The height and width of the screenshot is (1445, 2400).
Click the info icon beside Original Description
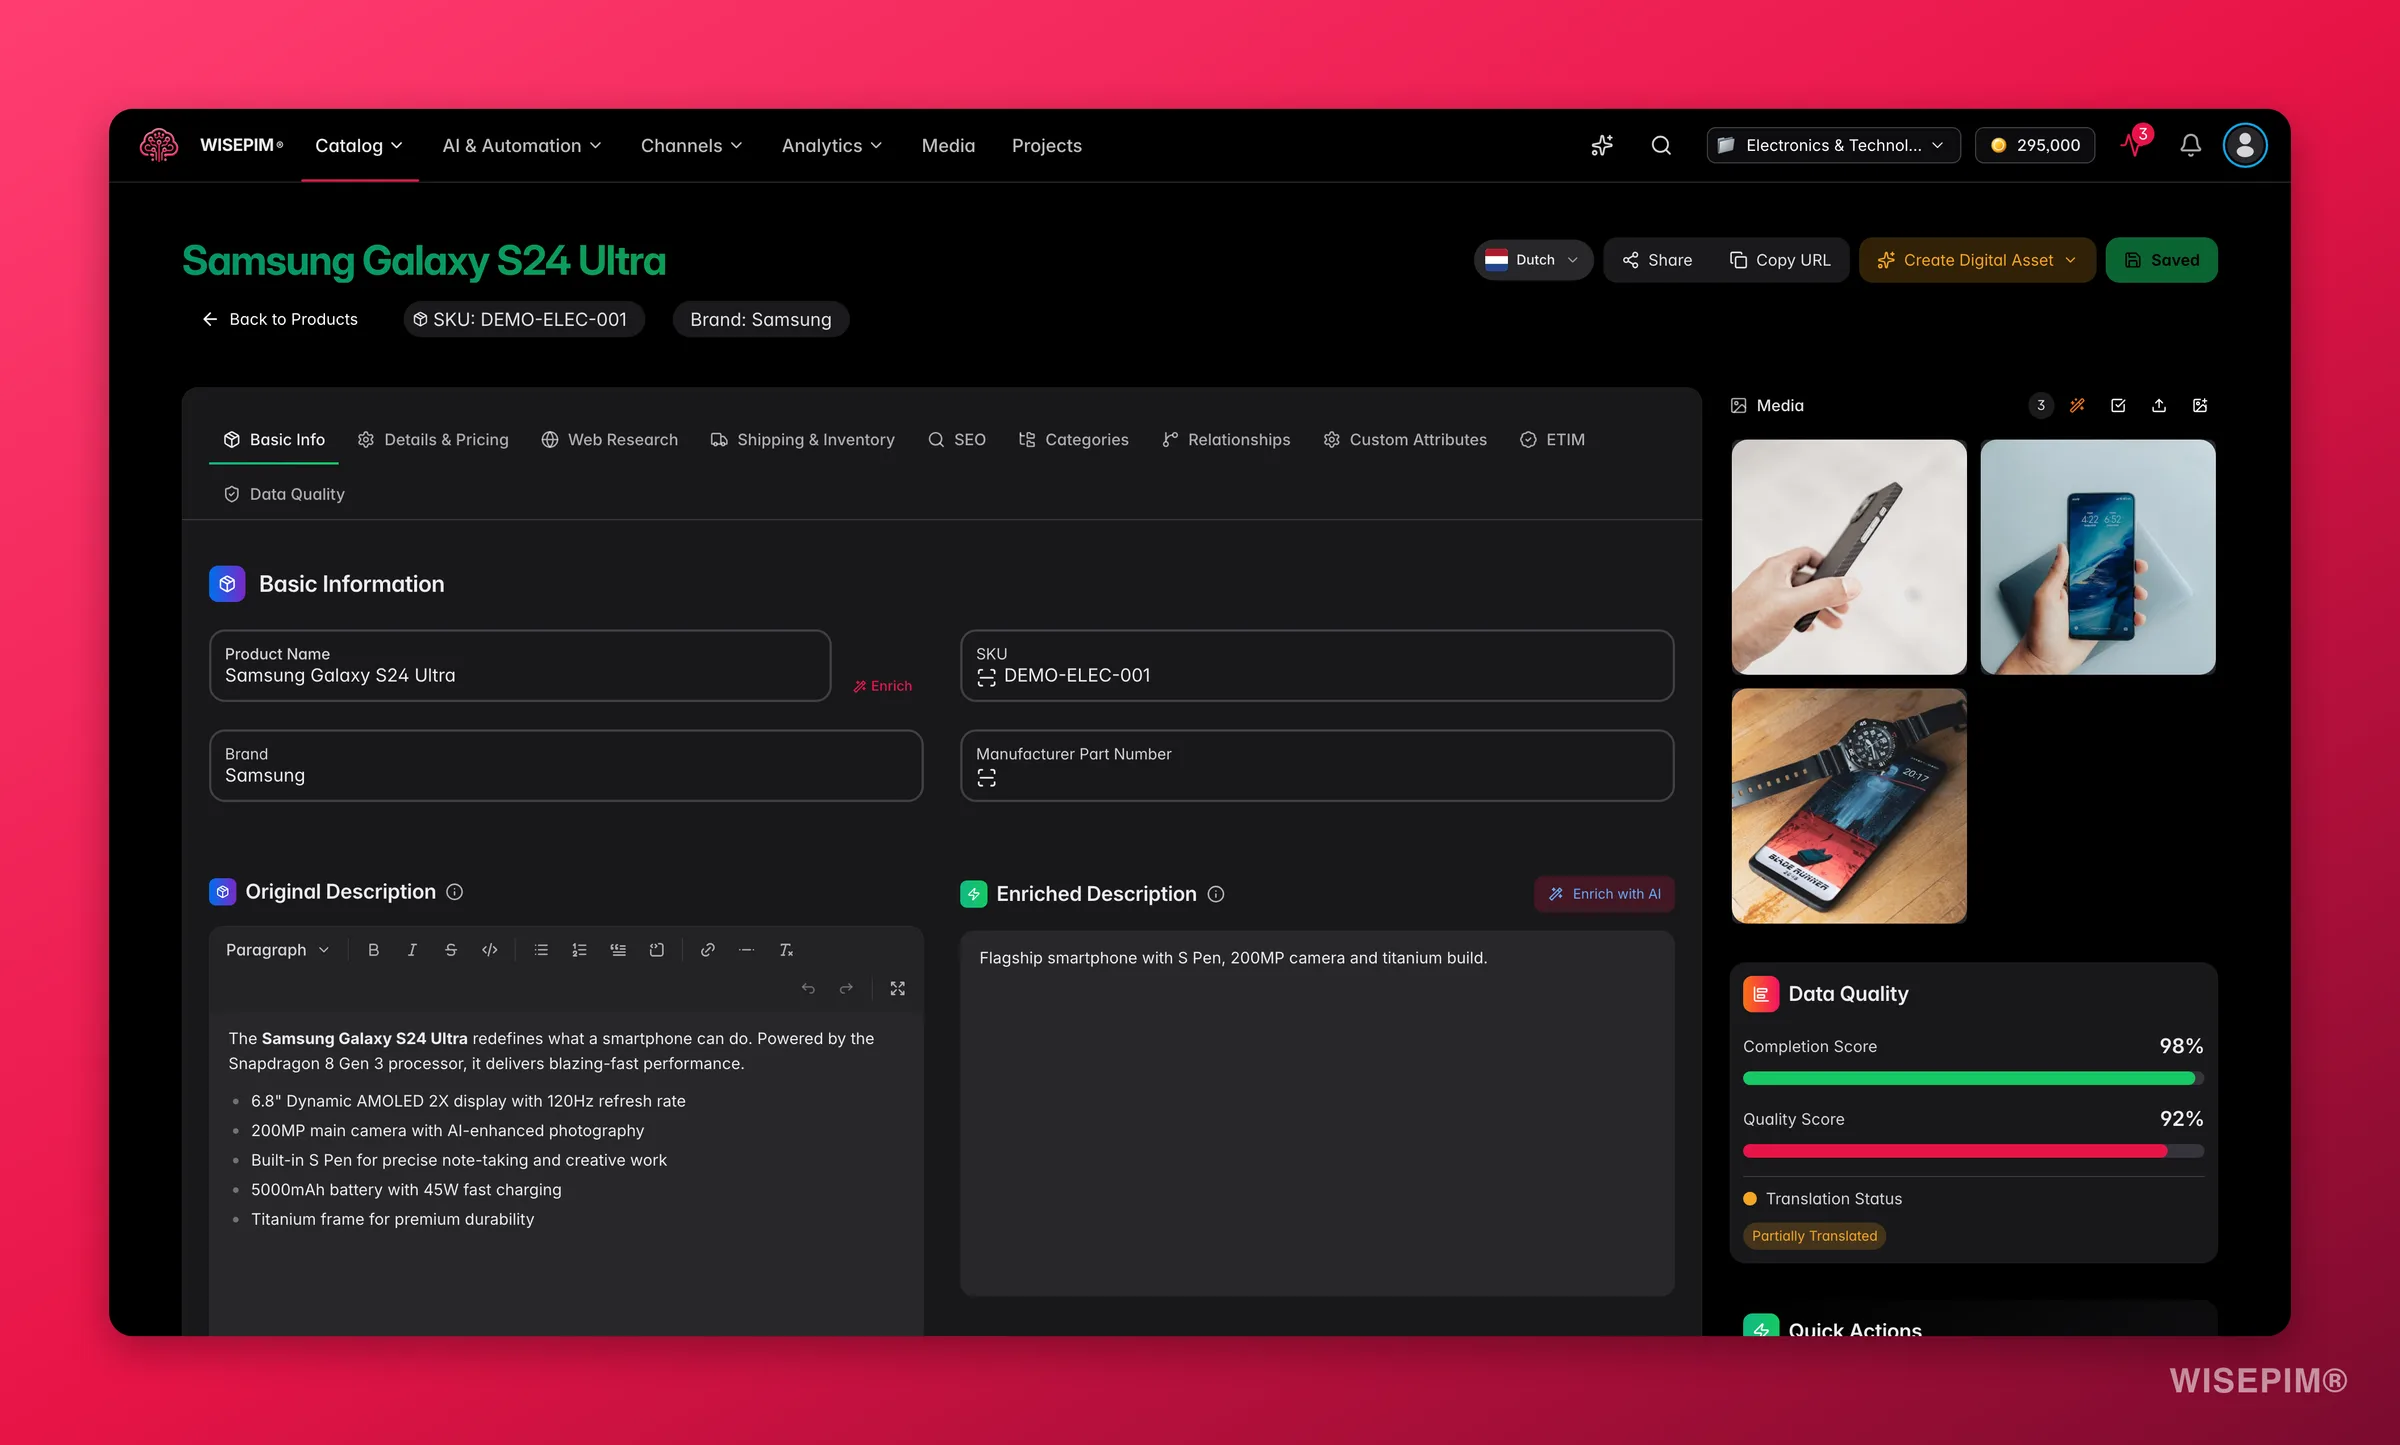pos(454,892)
